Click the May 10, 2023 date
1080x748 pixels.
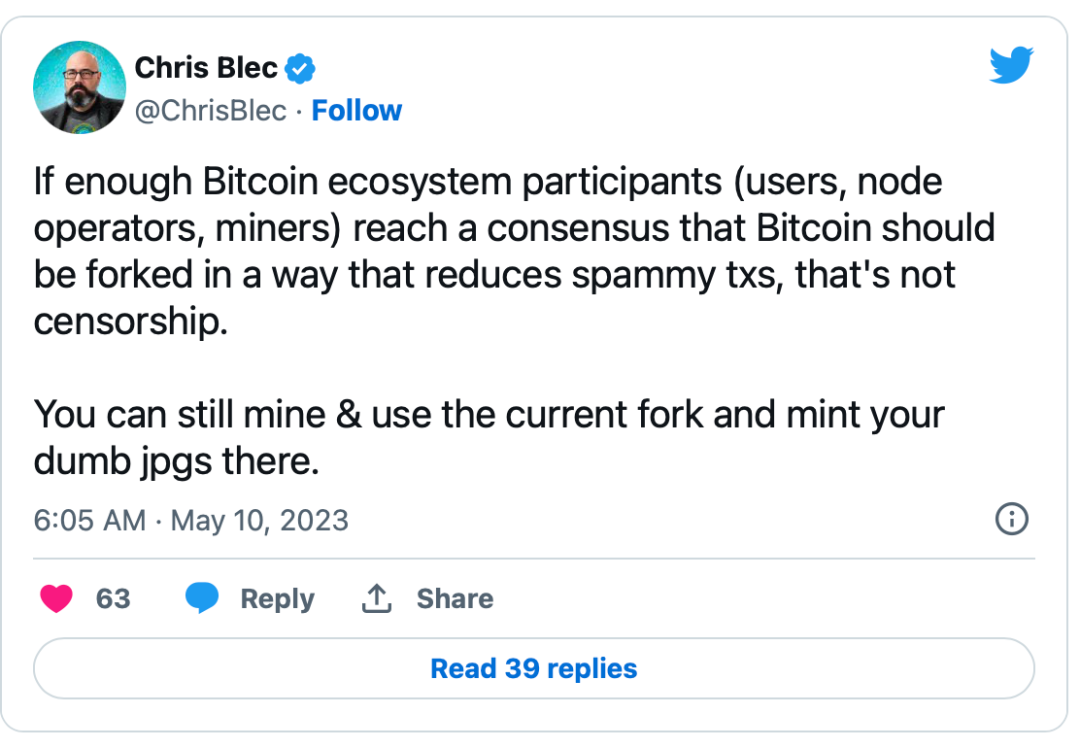pyautogui.click(x=260, y=521)
